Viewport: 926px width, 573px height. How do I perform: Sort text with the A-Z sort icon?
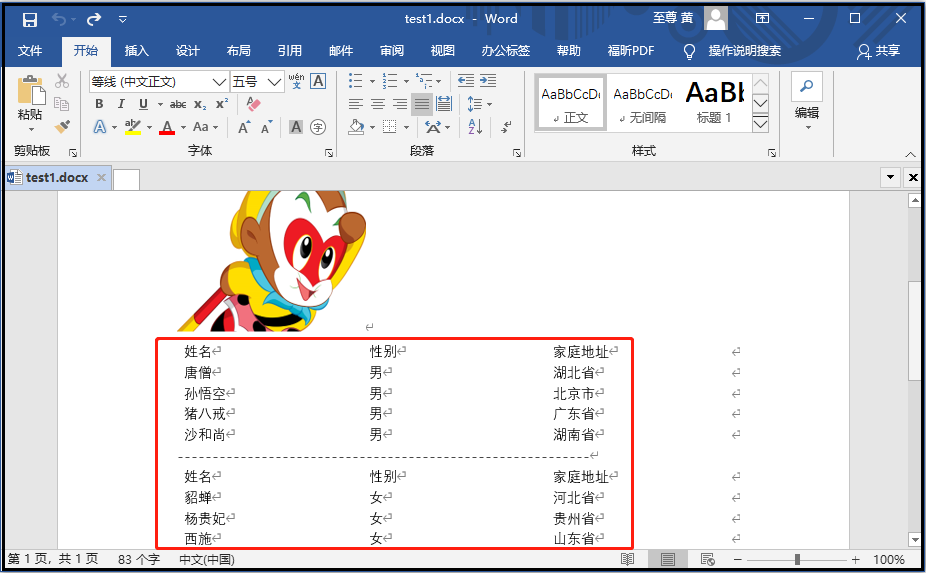(x=475, y=127)
